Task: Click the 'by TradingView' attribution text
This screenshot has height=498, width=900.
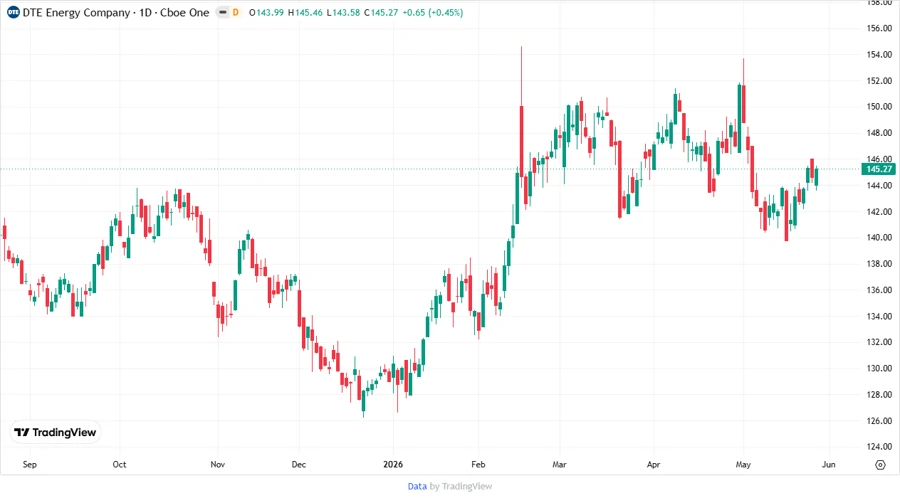Action: pos(461,487)
